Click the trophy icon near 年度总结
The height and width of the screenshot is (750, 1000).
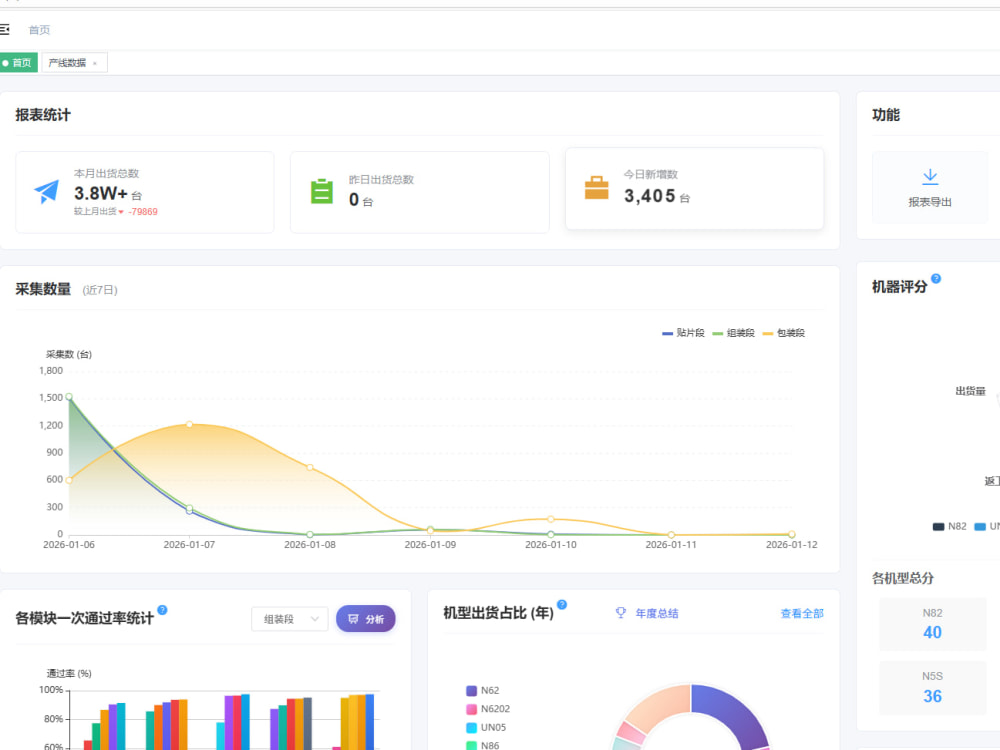[621, 613]
